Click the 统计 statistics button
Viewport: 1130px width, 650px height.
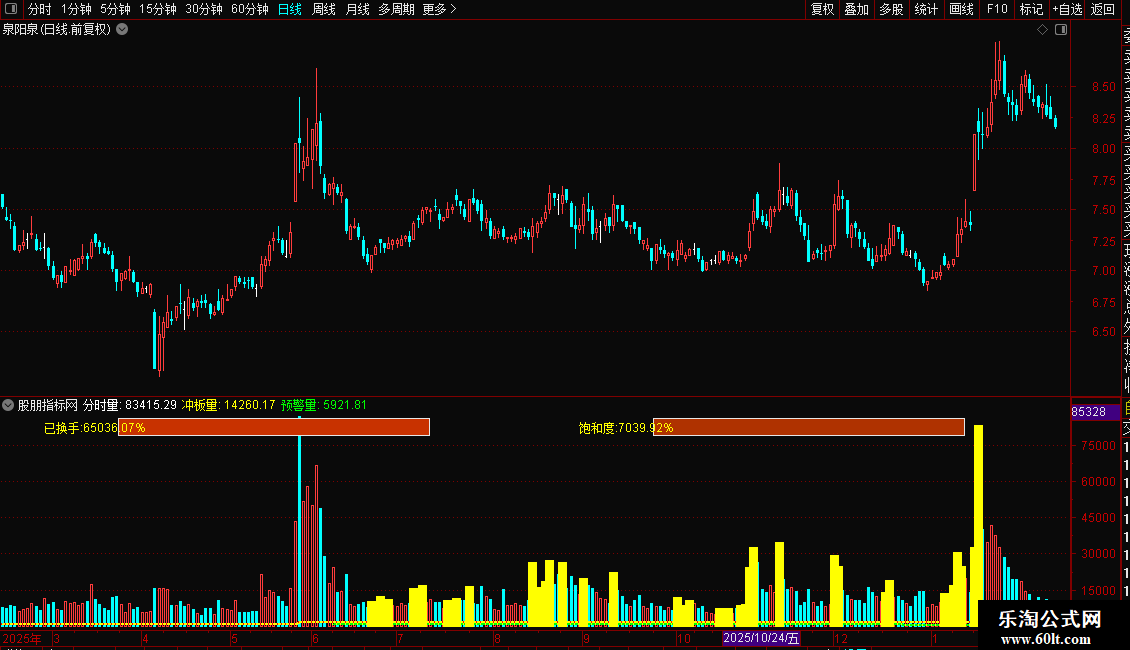tap(926, 9)
